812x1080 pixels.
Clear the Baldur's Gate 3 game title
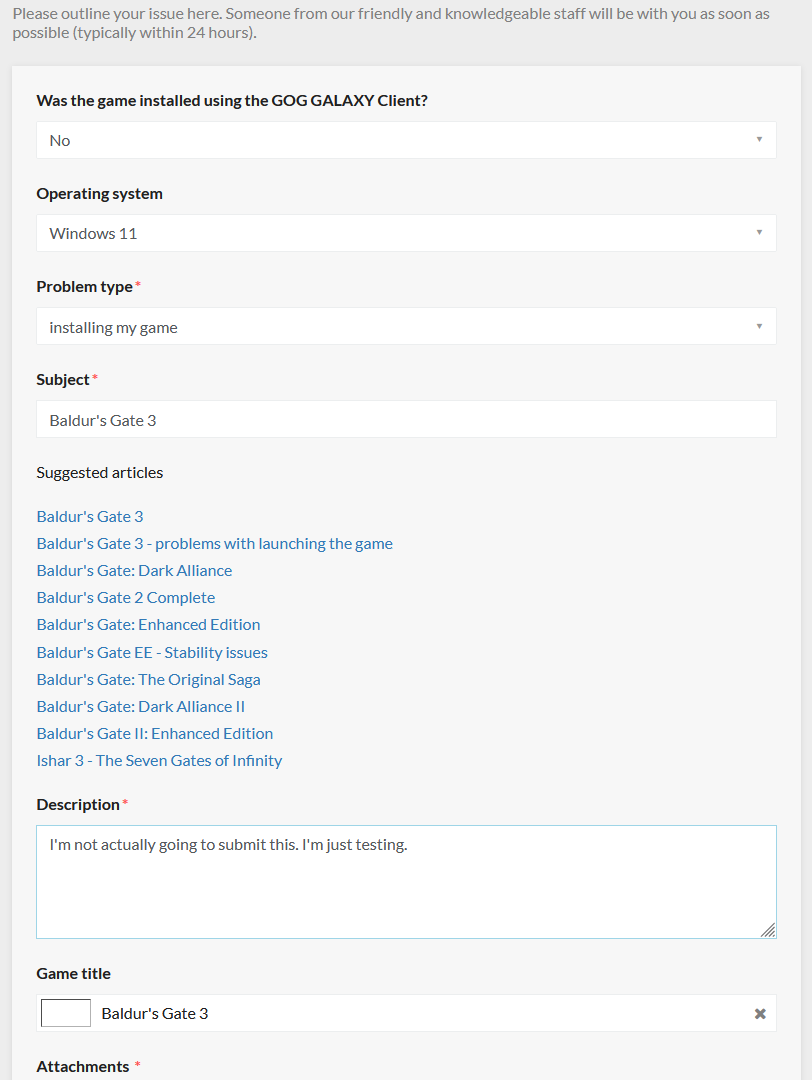point(760,1013)
